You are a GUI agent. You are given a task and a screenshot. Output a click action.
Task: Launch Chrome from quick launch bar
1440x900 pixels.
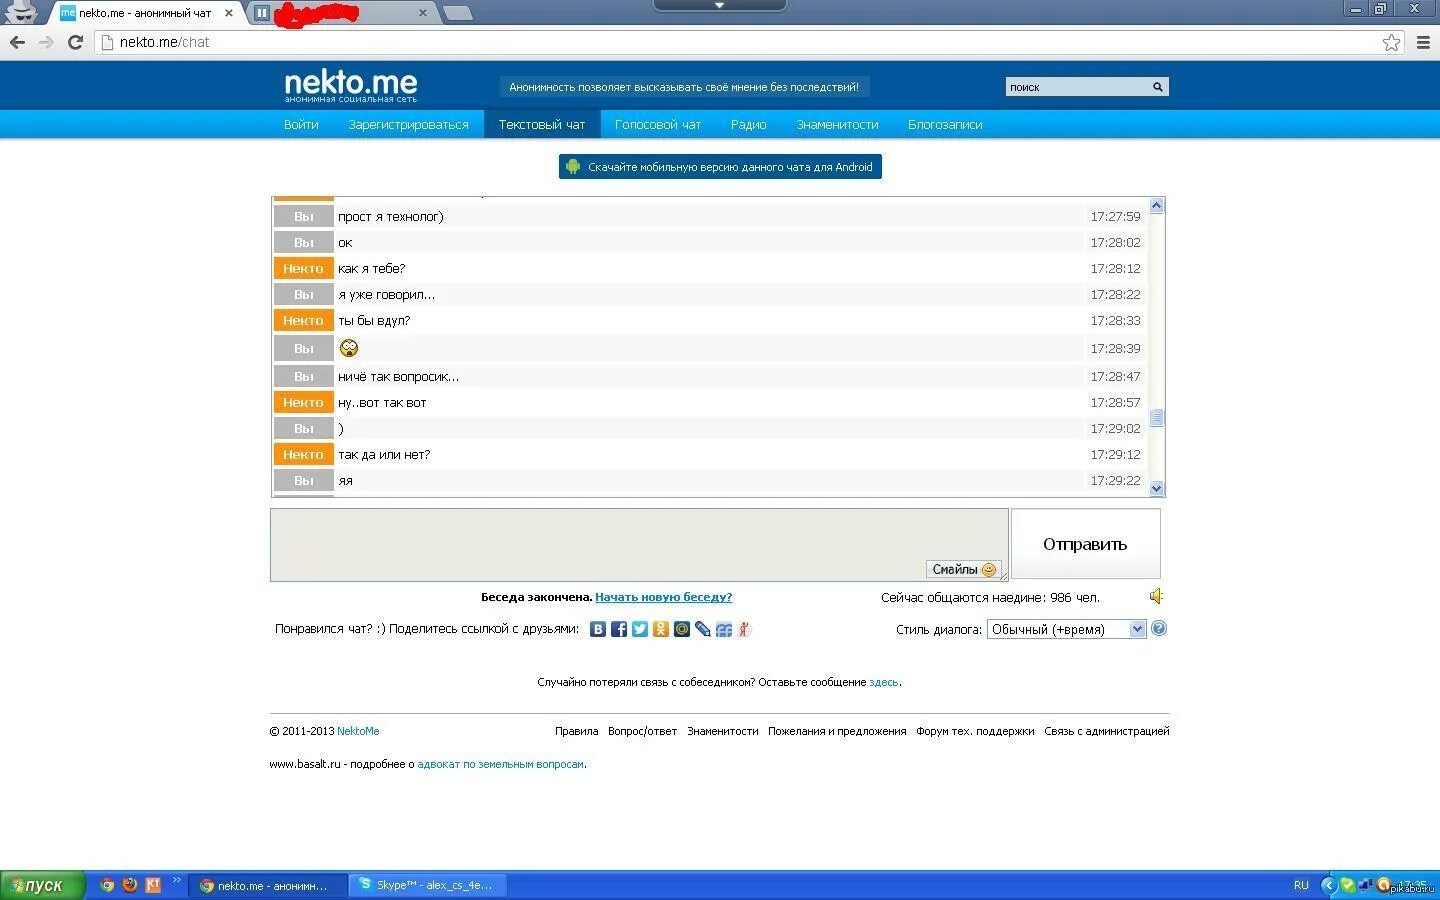[x=107, y=885]
